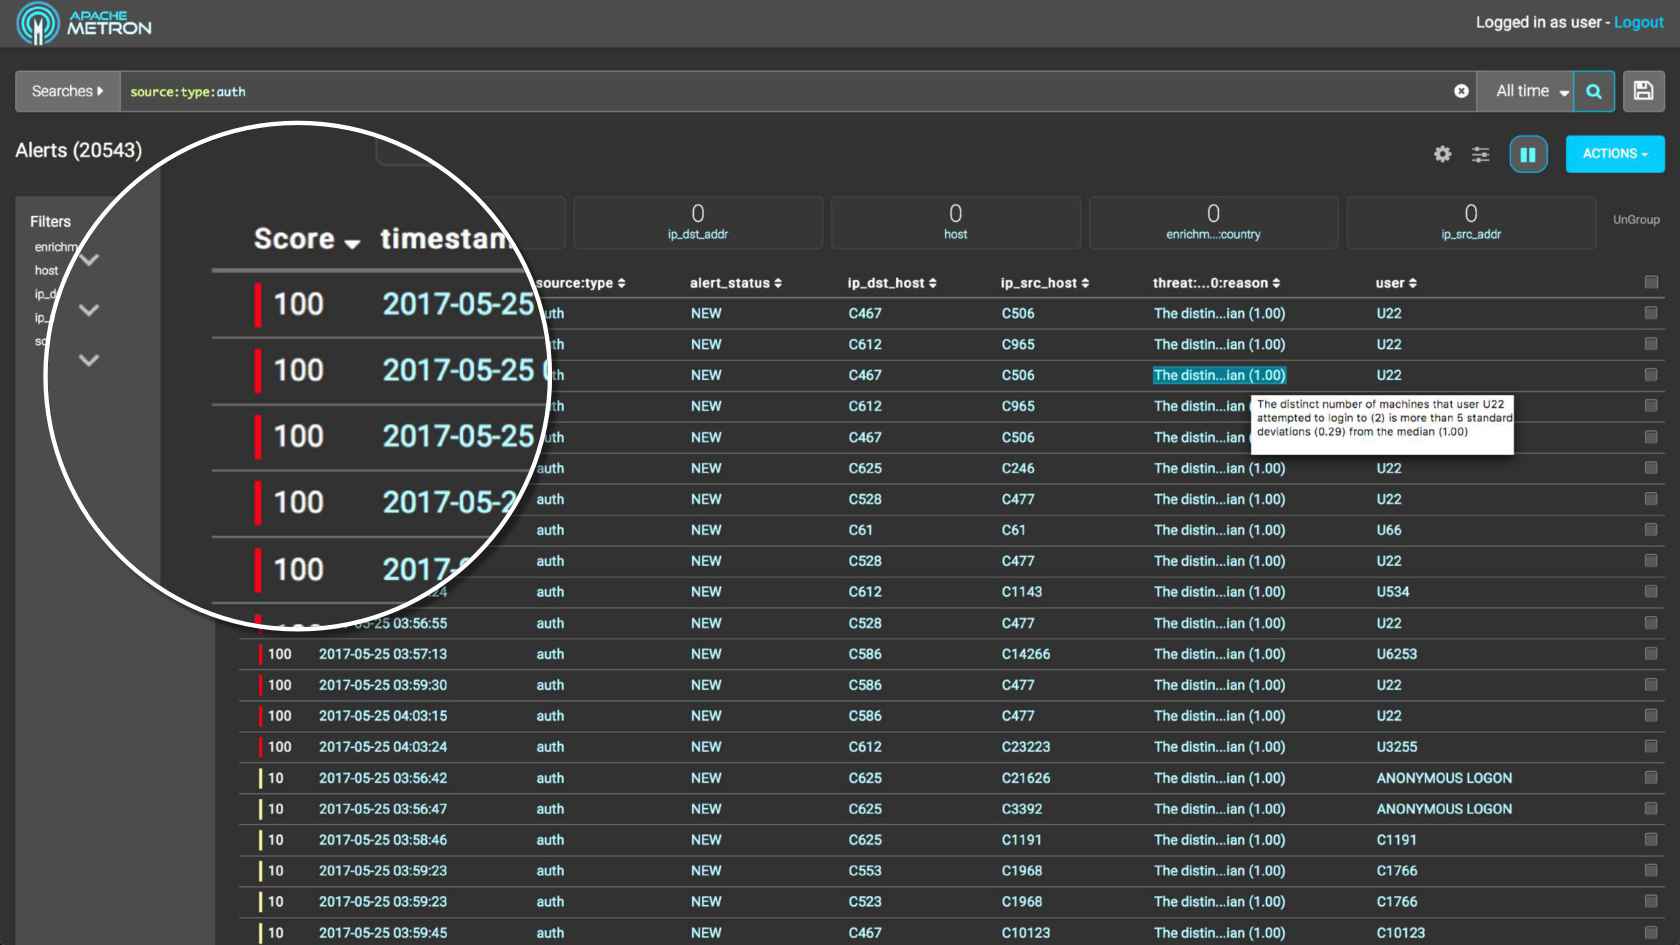The height and width of the screenshot is (945, 1680).
Task: Save the current search with the floppy disk icon
Action: click(x=1643, y=91)
